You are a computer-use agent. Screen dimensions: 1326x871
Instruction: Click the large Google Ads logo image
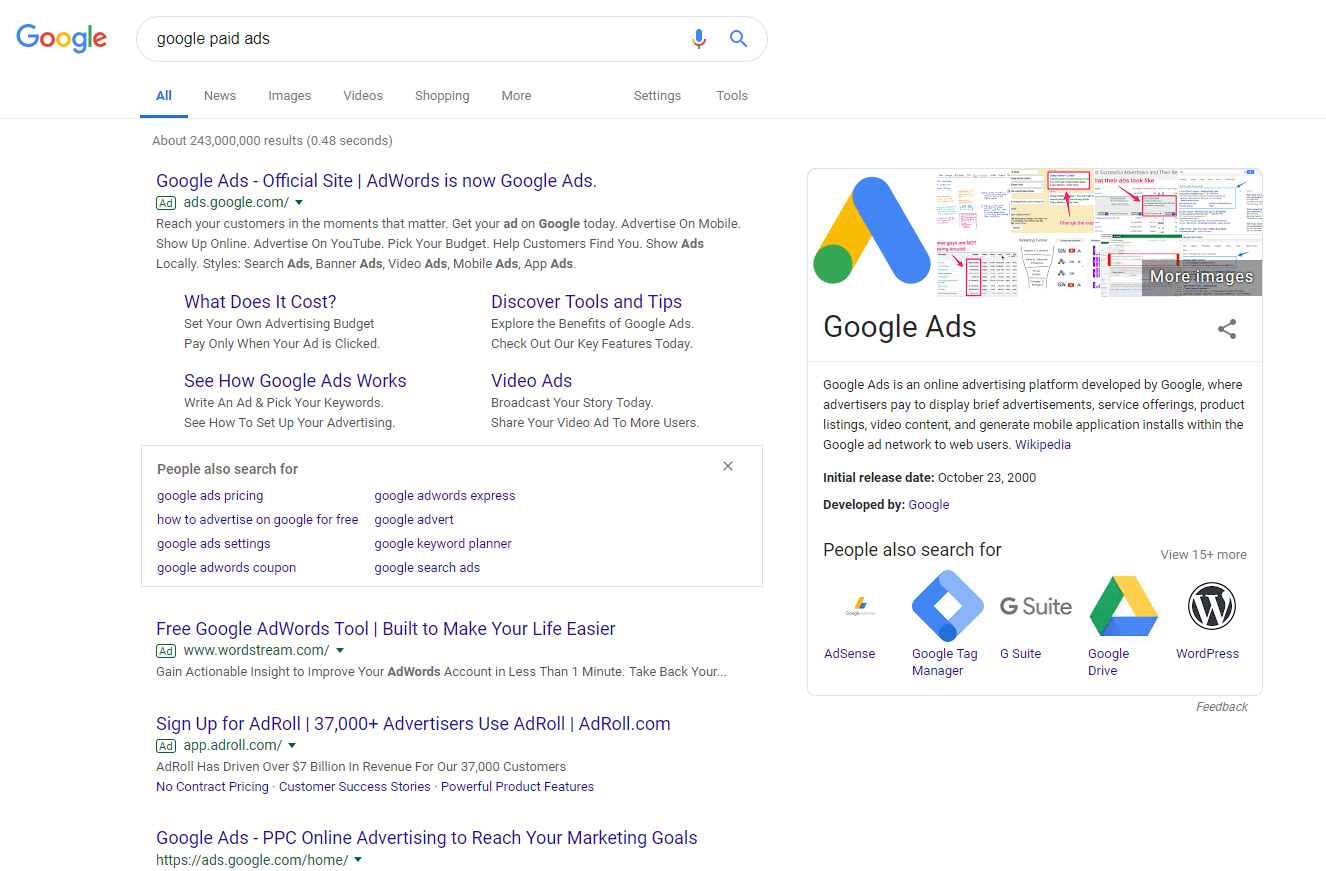point(871,232)
